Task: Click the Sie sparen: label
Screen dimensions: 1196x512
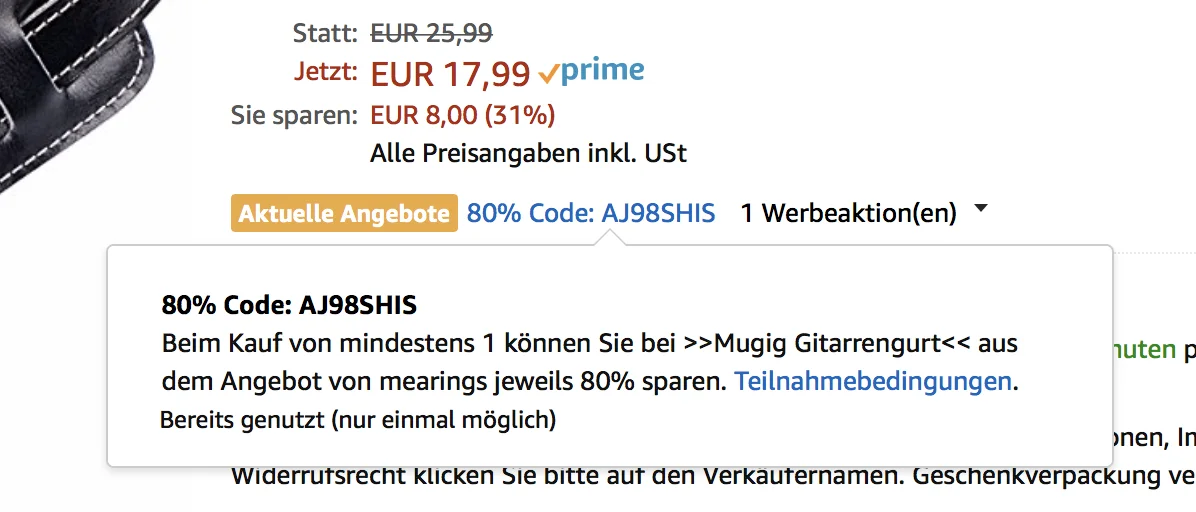Action: 294,115
